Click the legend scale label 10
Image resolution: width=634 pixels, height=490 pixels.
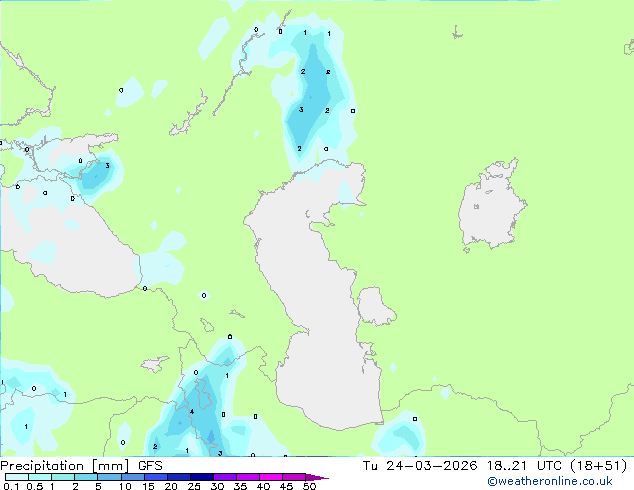pyautogui.click(x=125, y=486)
